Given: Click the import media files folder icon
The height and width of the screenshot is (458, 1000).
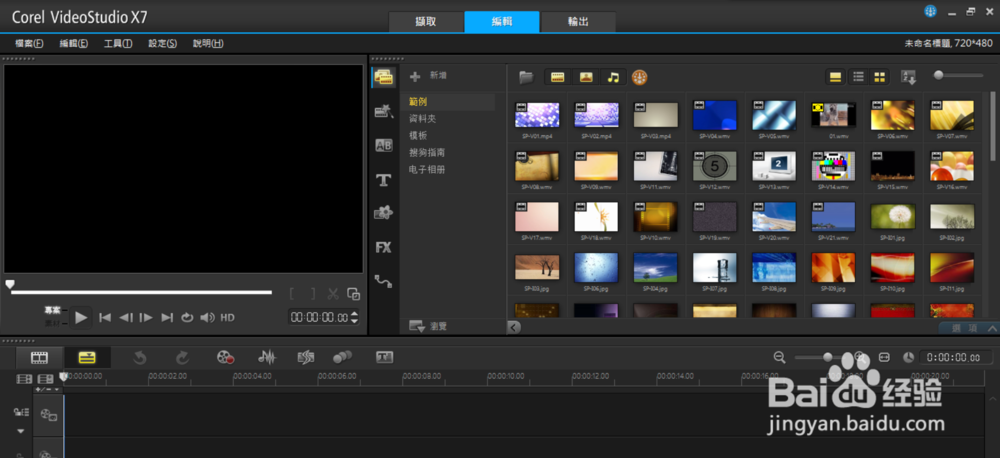Looking at the screenshot, I should [526, 77].
